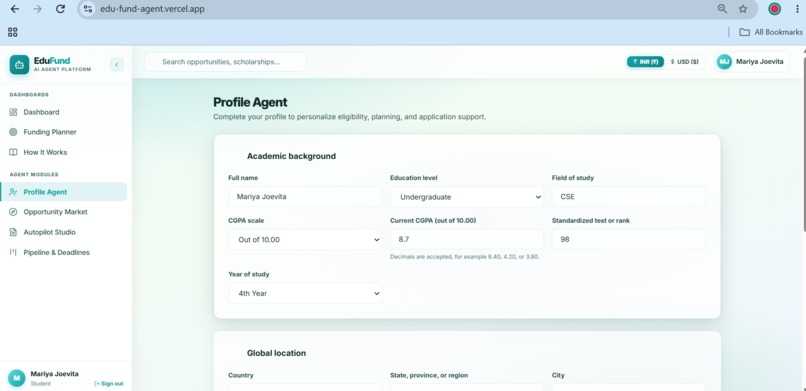Open the CGPA scale dropdown
The height and width of the screenshot is (391, 806).
[305, 239]
